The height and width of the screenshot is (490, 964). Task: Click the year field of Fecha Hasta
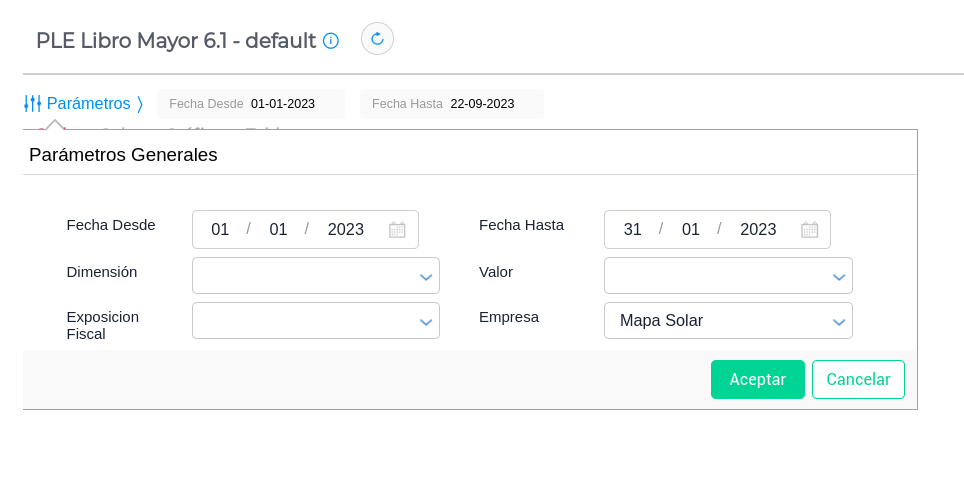pos(758,230)
